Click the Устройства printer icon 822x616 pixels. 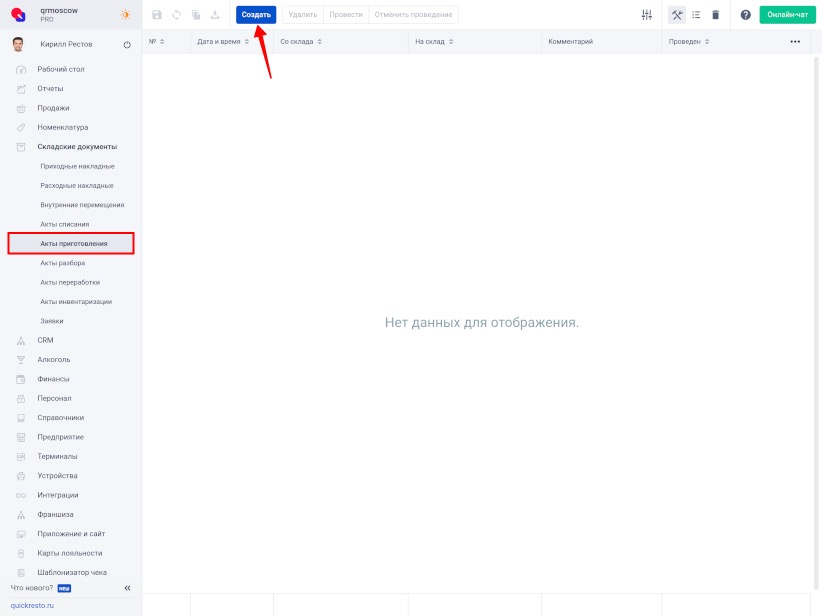point(21,476)
